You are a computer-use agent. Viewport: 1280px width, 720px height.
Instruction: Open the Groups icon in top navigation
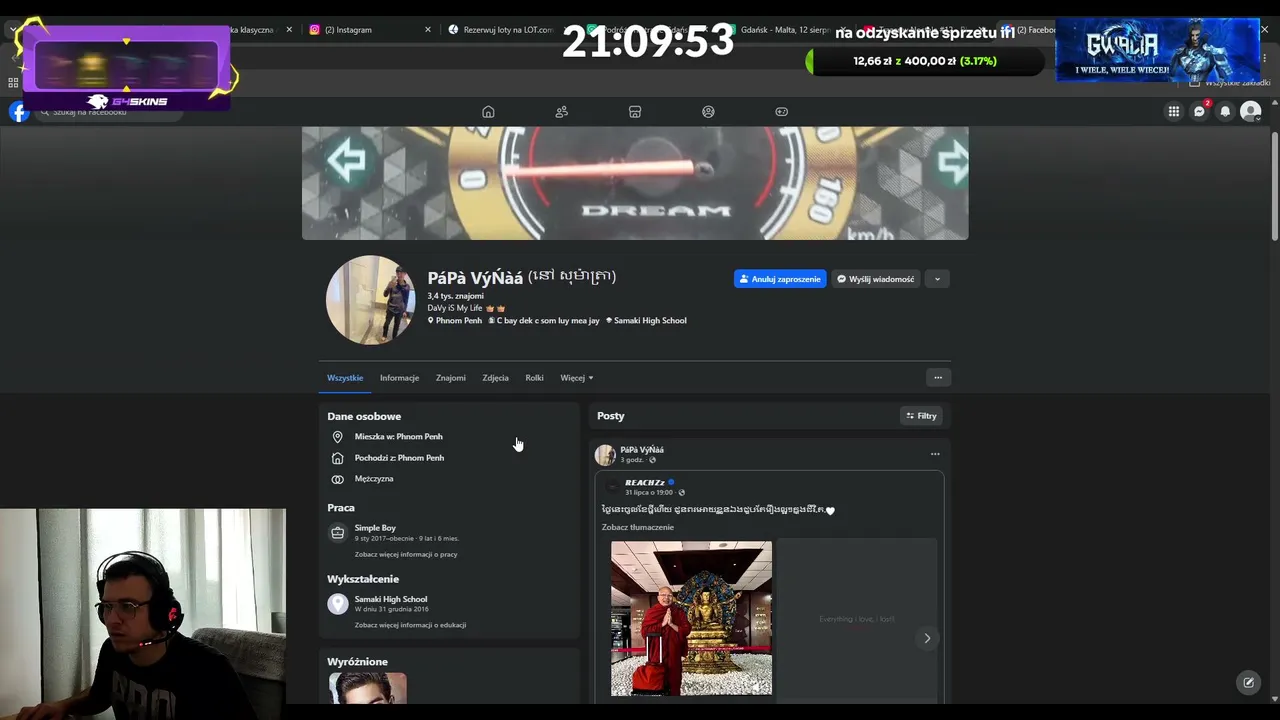[x=708, y=112]
